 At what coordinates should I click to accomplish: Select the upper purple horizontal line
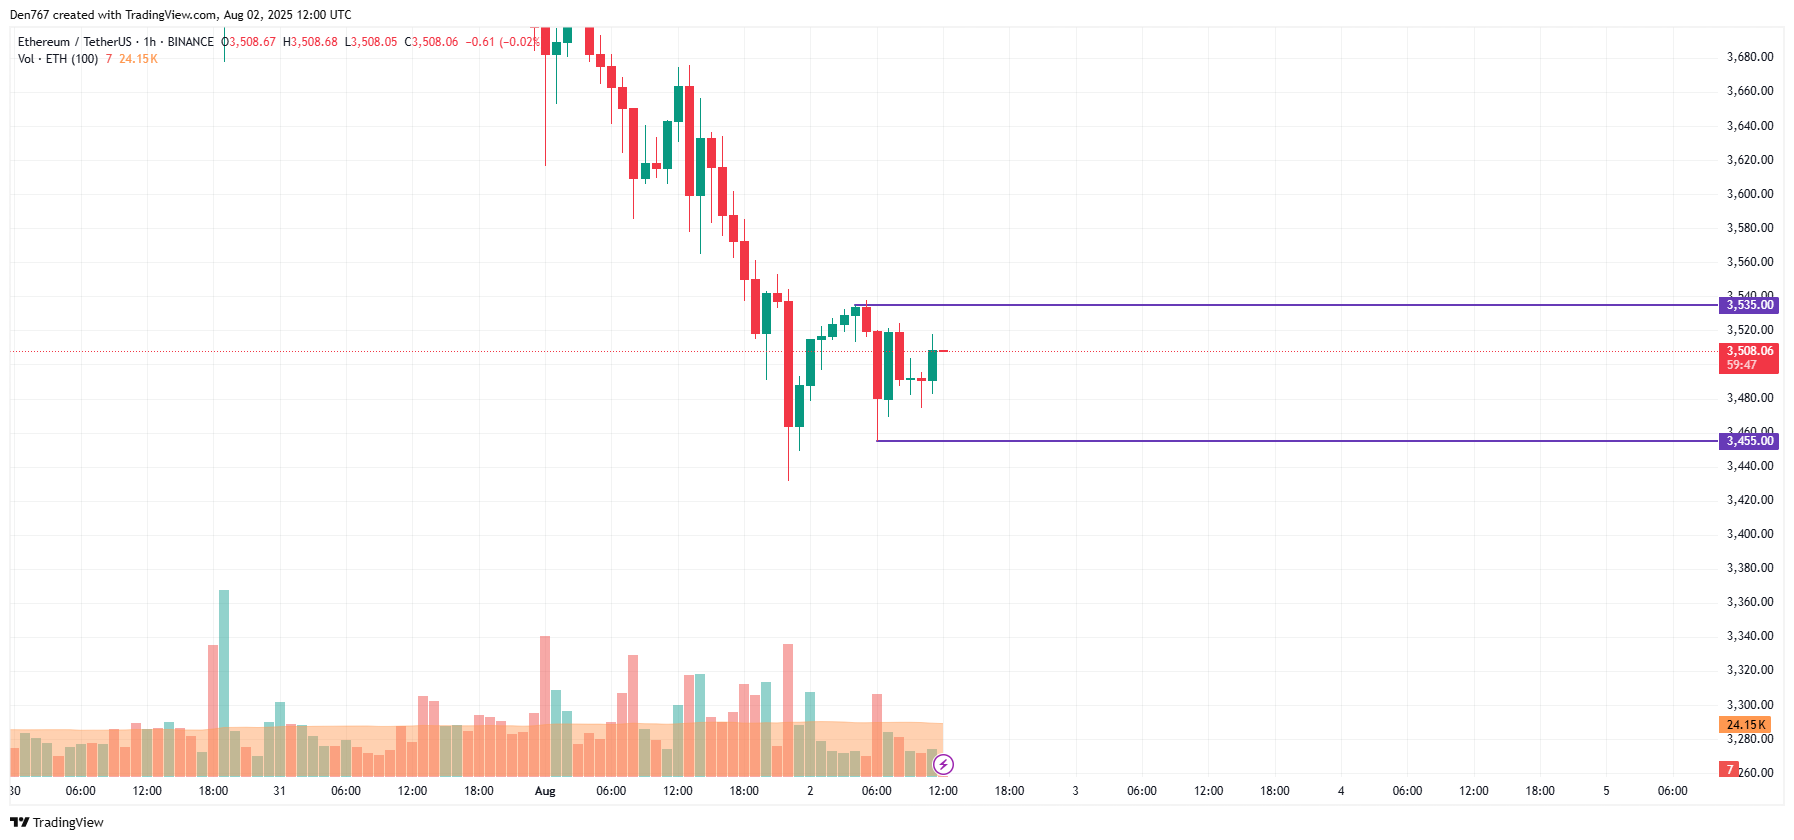(x=1291, y=305)
